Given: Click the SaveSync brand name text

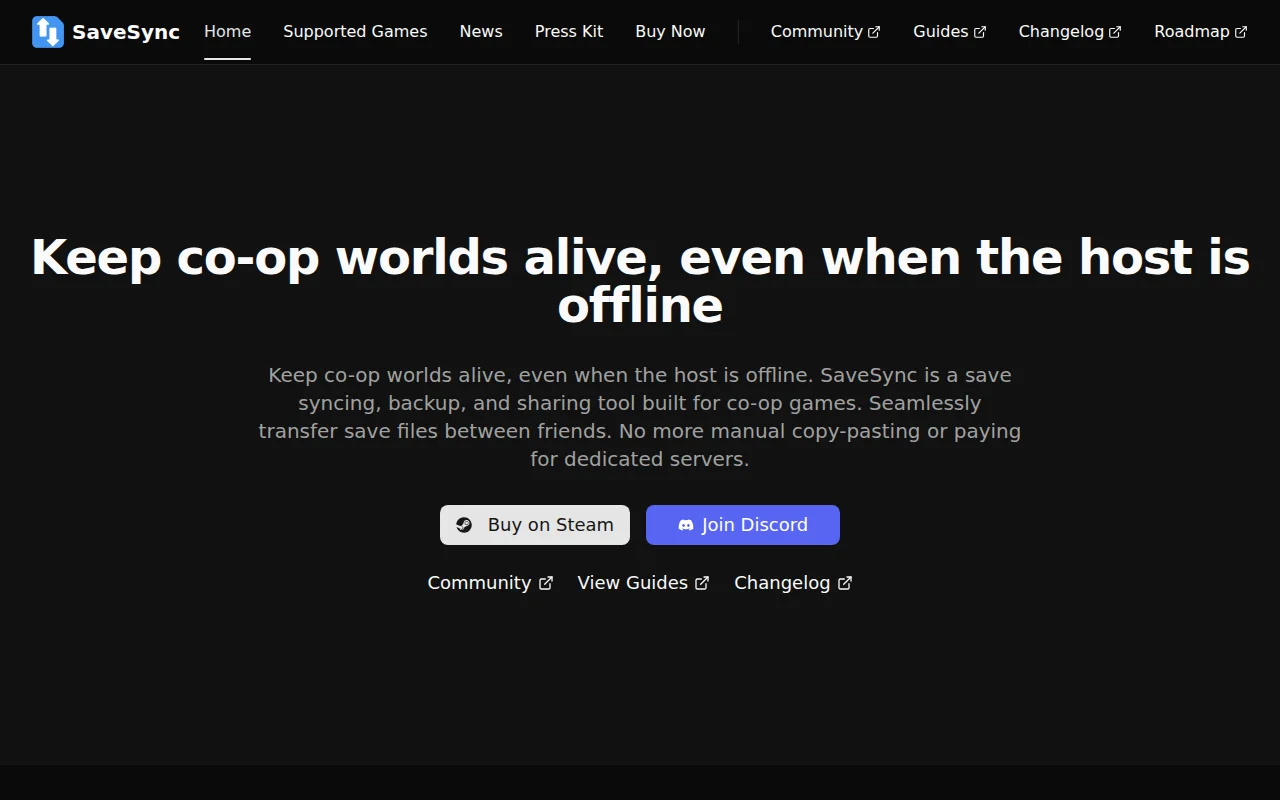Looking at the screenshot, I should click(x=126, y=32).
